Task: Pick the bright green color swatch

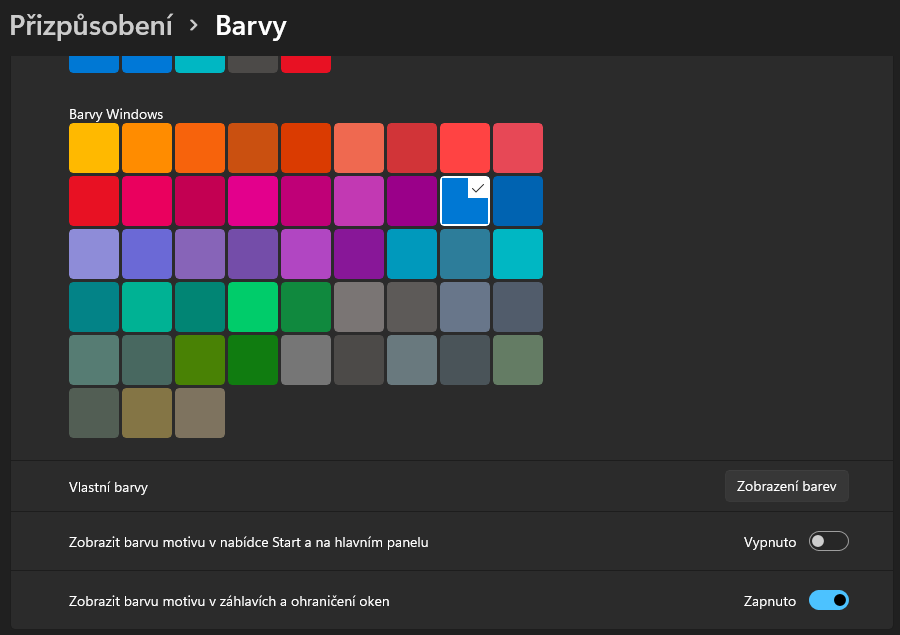Action: (253, 307)
